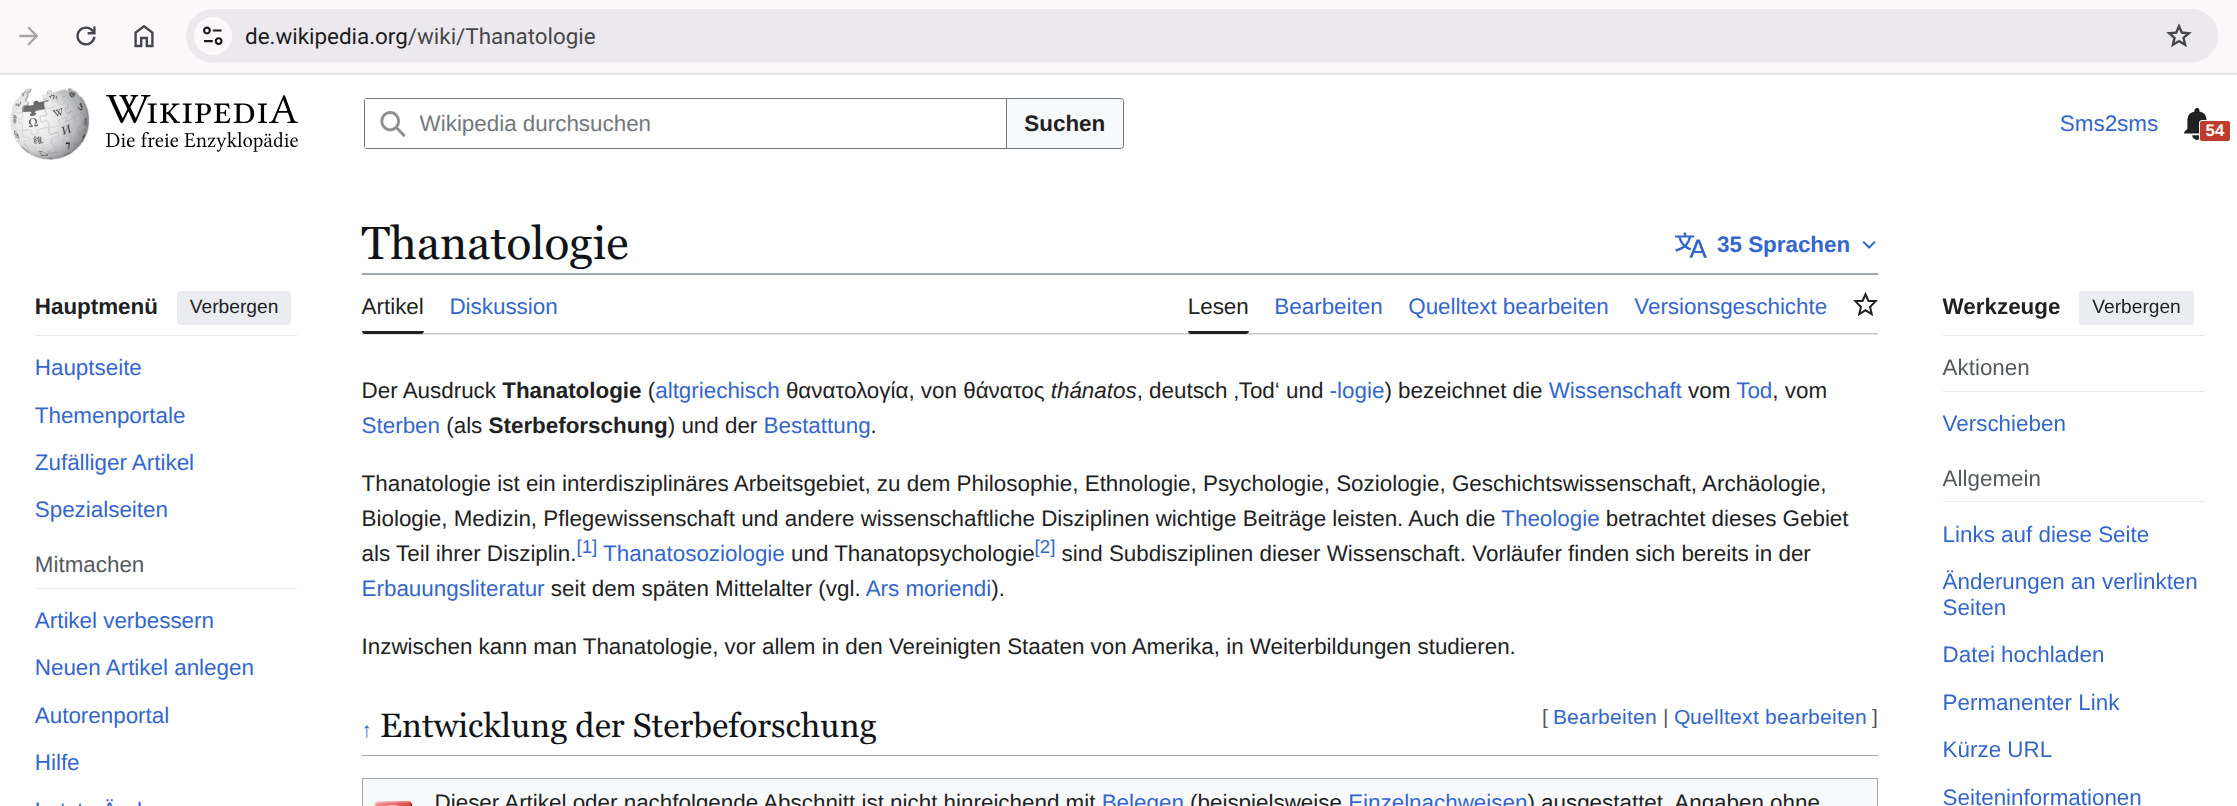Click the language translation icon next to 35 Sprachen
This screenshot has height=806, width=2237.
tap(1690, 245)
